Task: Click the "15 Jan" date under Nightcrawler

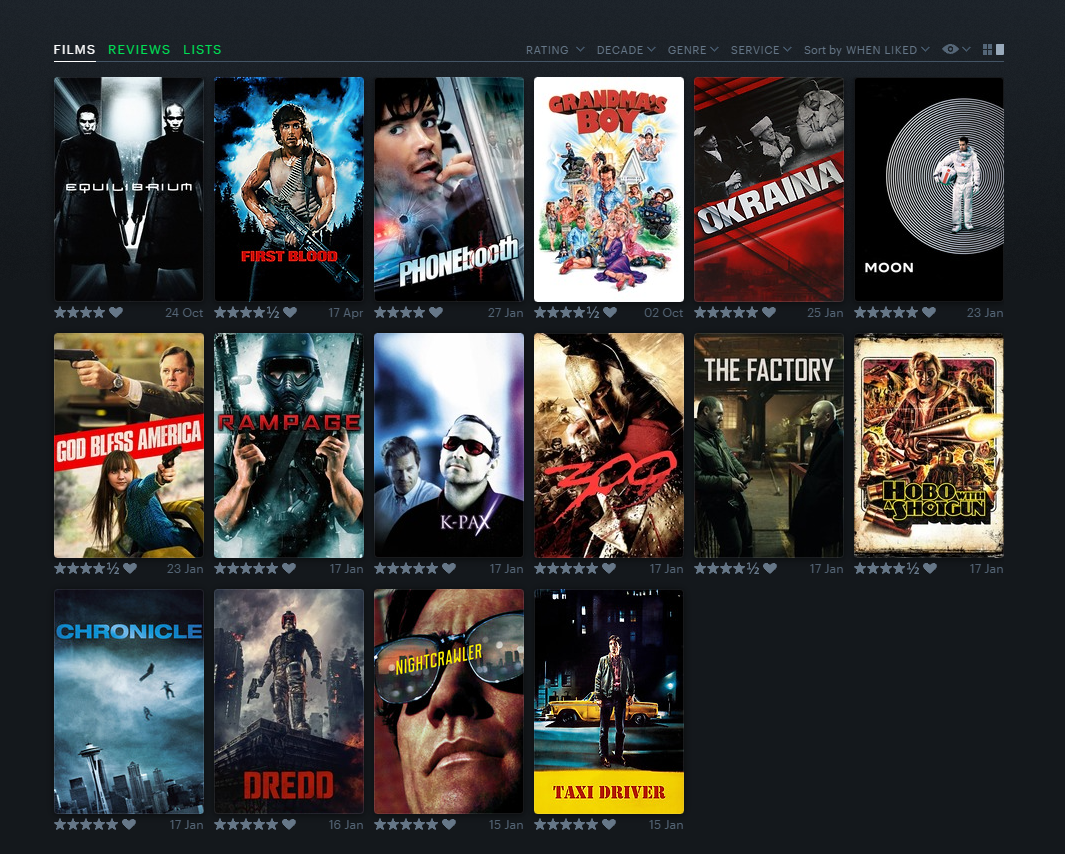Action: click(506, 824)
